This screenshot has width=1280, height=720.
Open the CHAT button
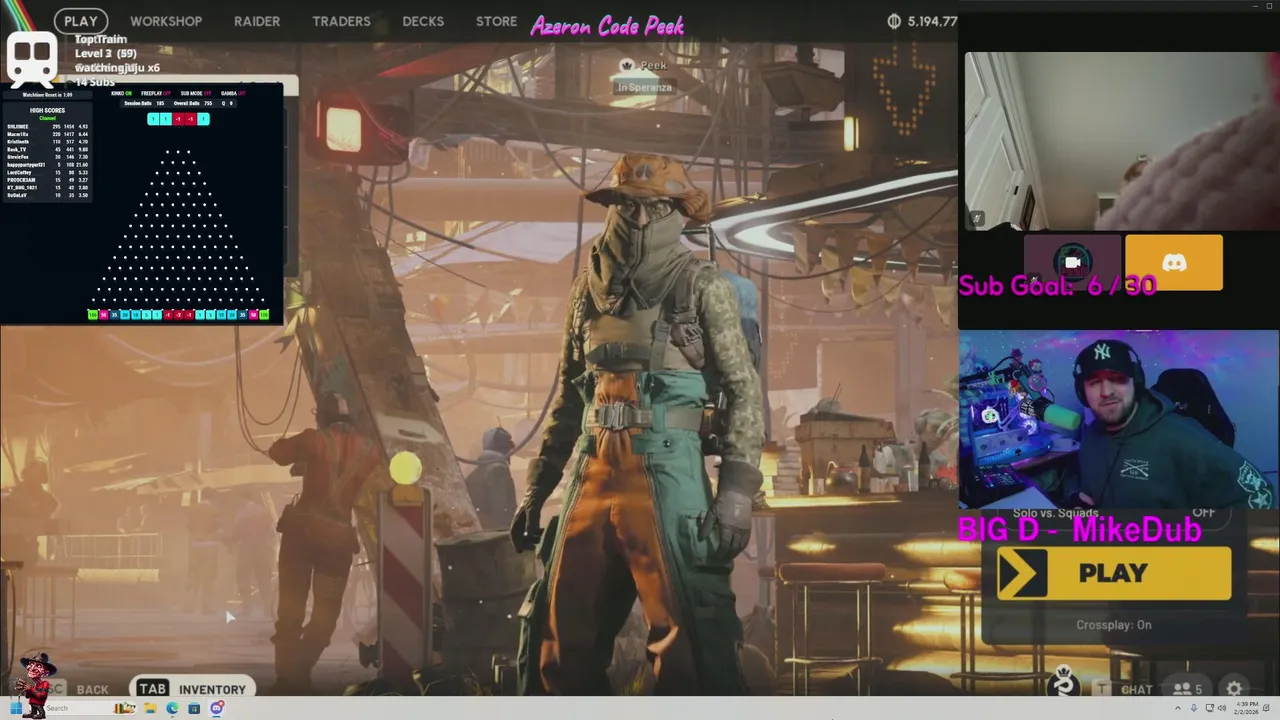(1137, 689)
